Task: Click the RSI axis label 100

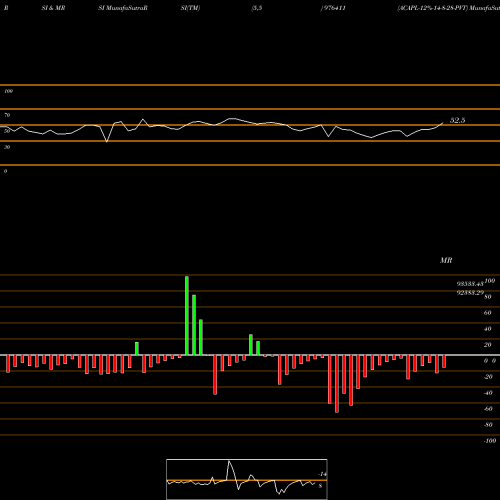Action: [x=8, y=91]
